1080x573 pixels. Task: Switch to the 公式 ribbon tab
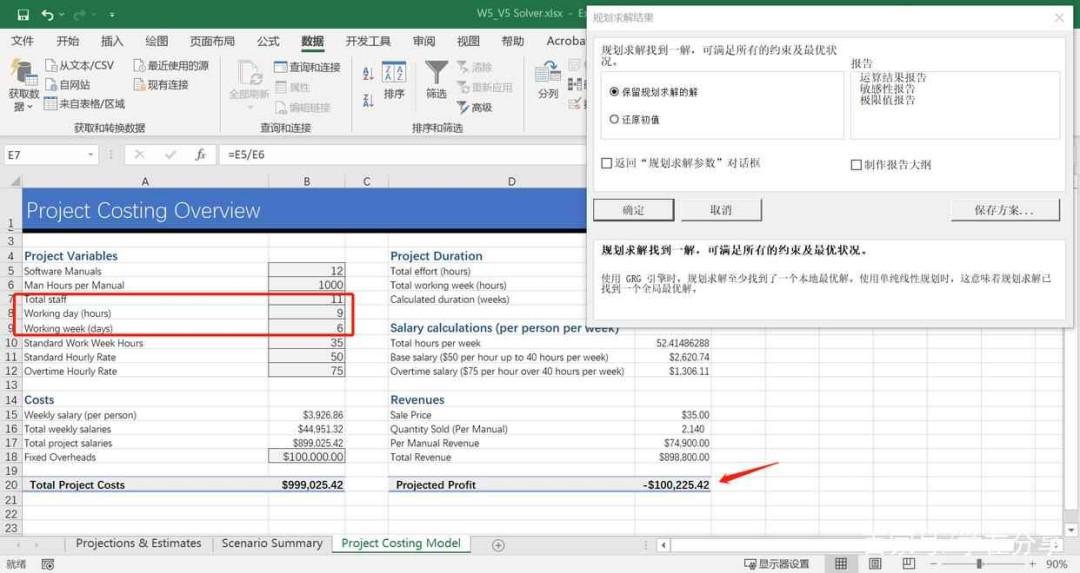coord(268,41)
